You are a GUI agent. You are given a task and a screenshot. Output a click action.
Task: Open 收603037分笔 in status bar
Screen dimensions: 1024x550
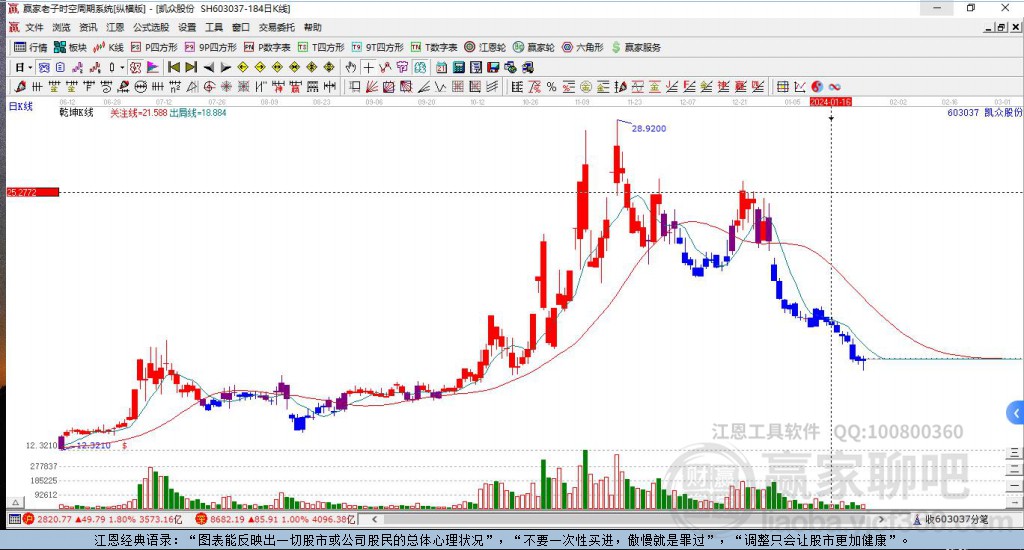pos(951,519)
